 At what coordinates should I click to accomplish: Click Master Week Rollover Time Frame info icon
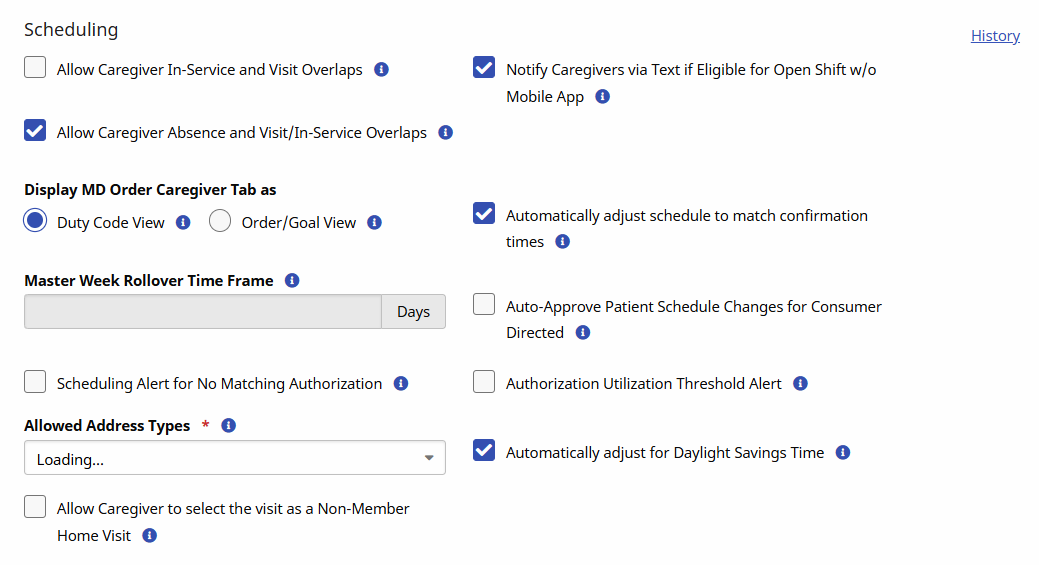[292, 281]
